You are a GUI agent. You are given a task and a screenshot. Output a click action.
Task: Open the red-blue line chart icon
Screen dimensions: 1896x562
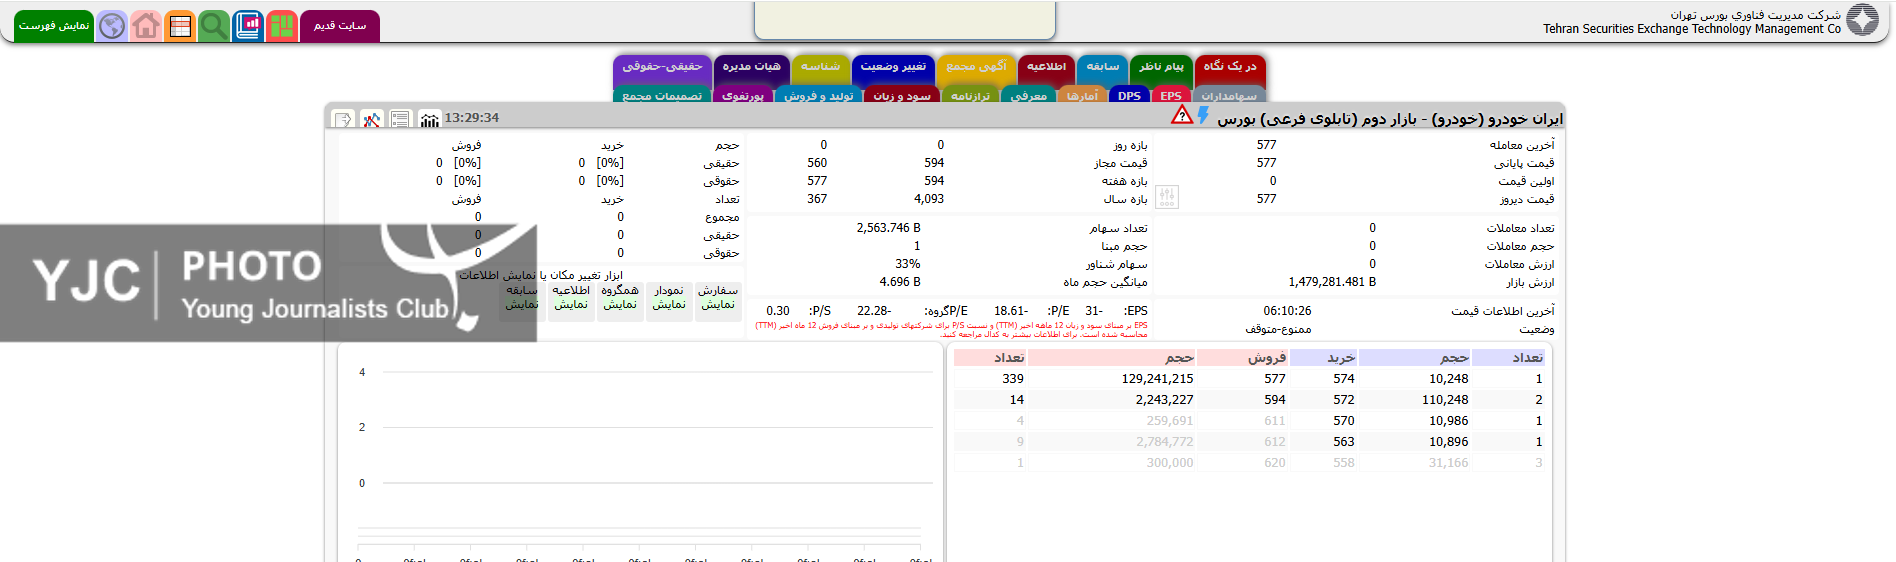[x=372, y=119]
